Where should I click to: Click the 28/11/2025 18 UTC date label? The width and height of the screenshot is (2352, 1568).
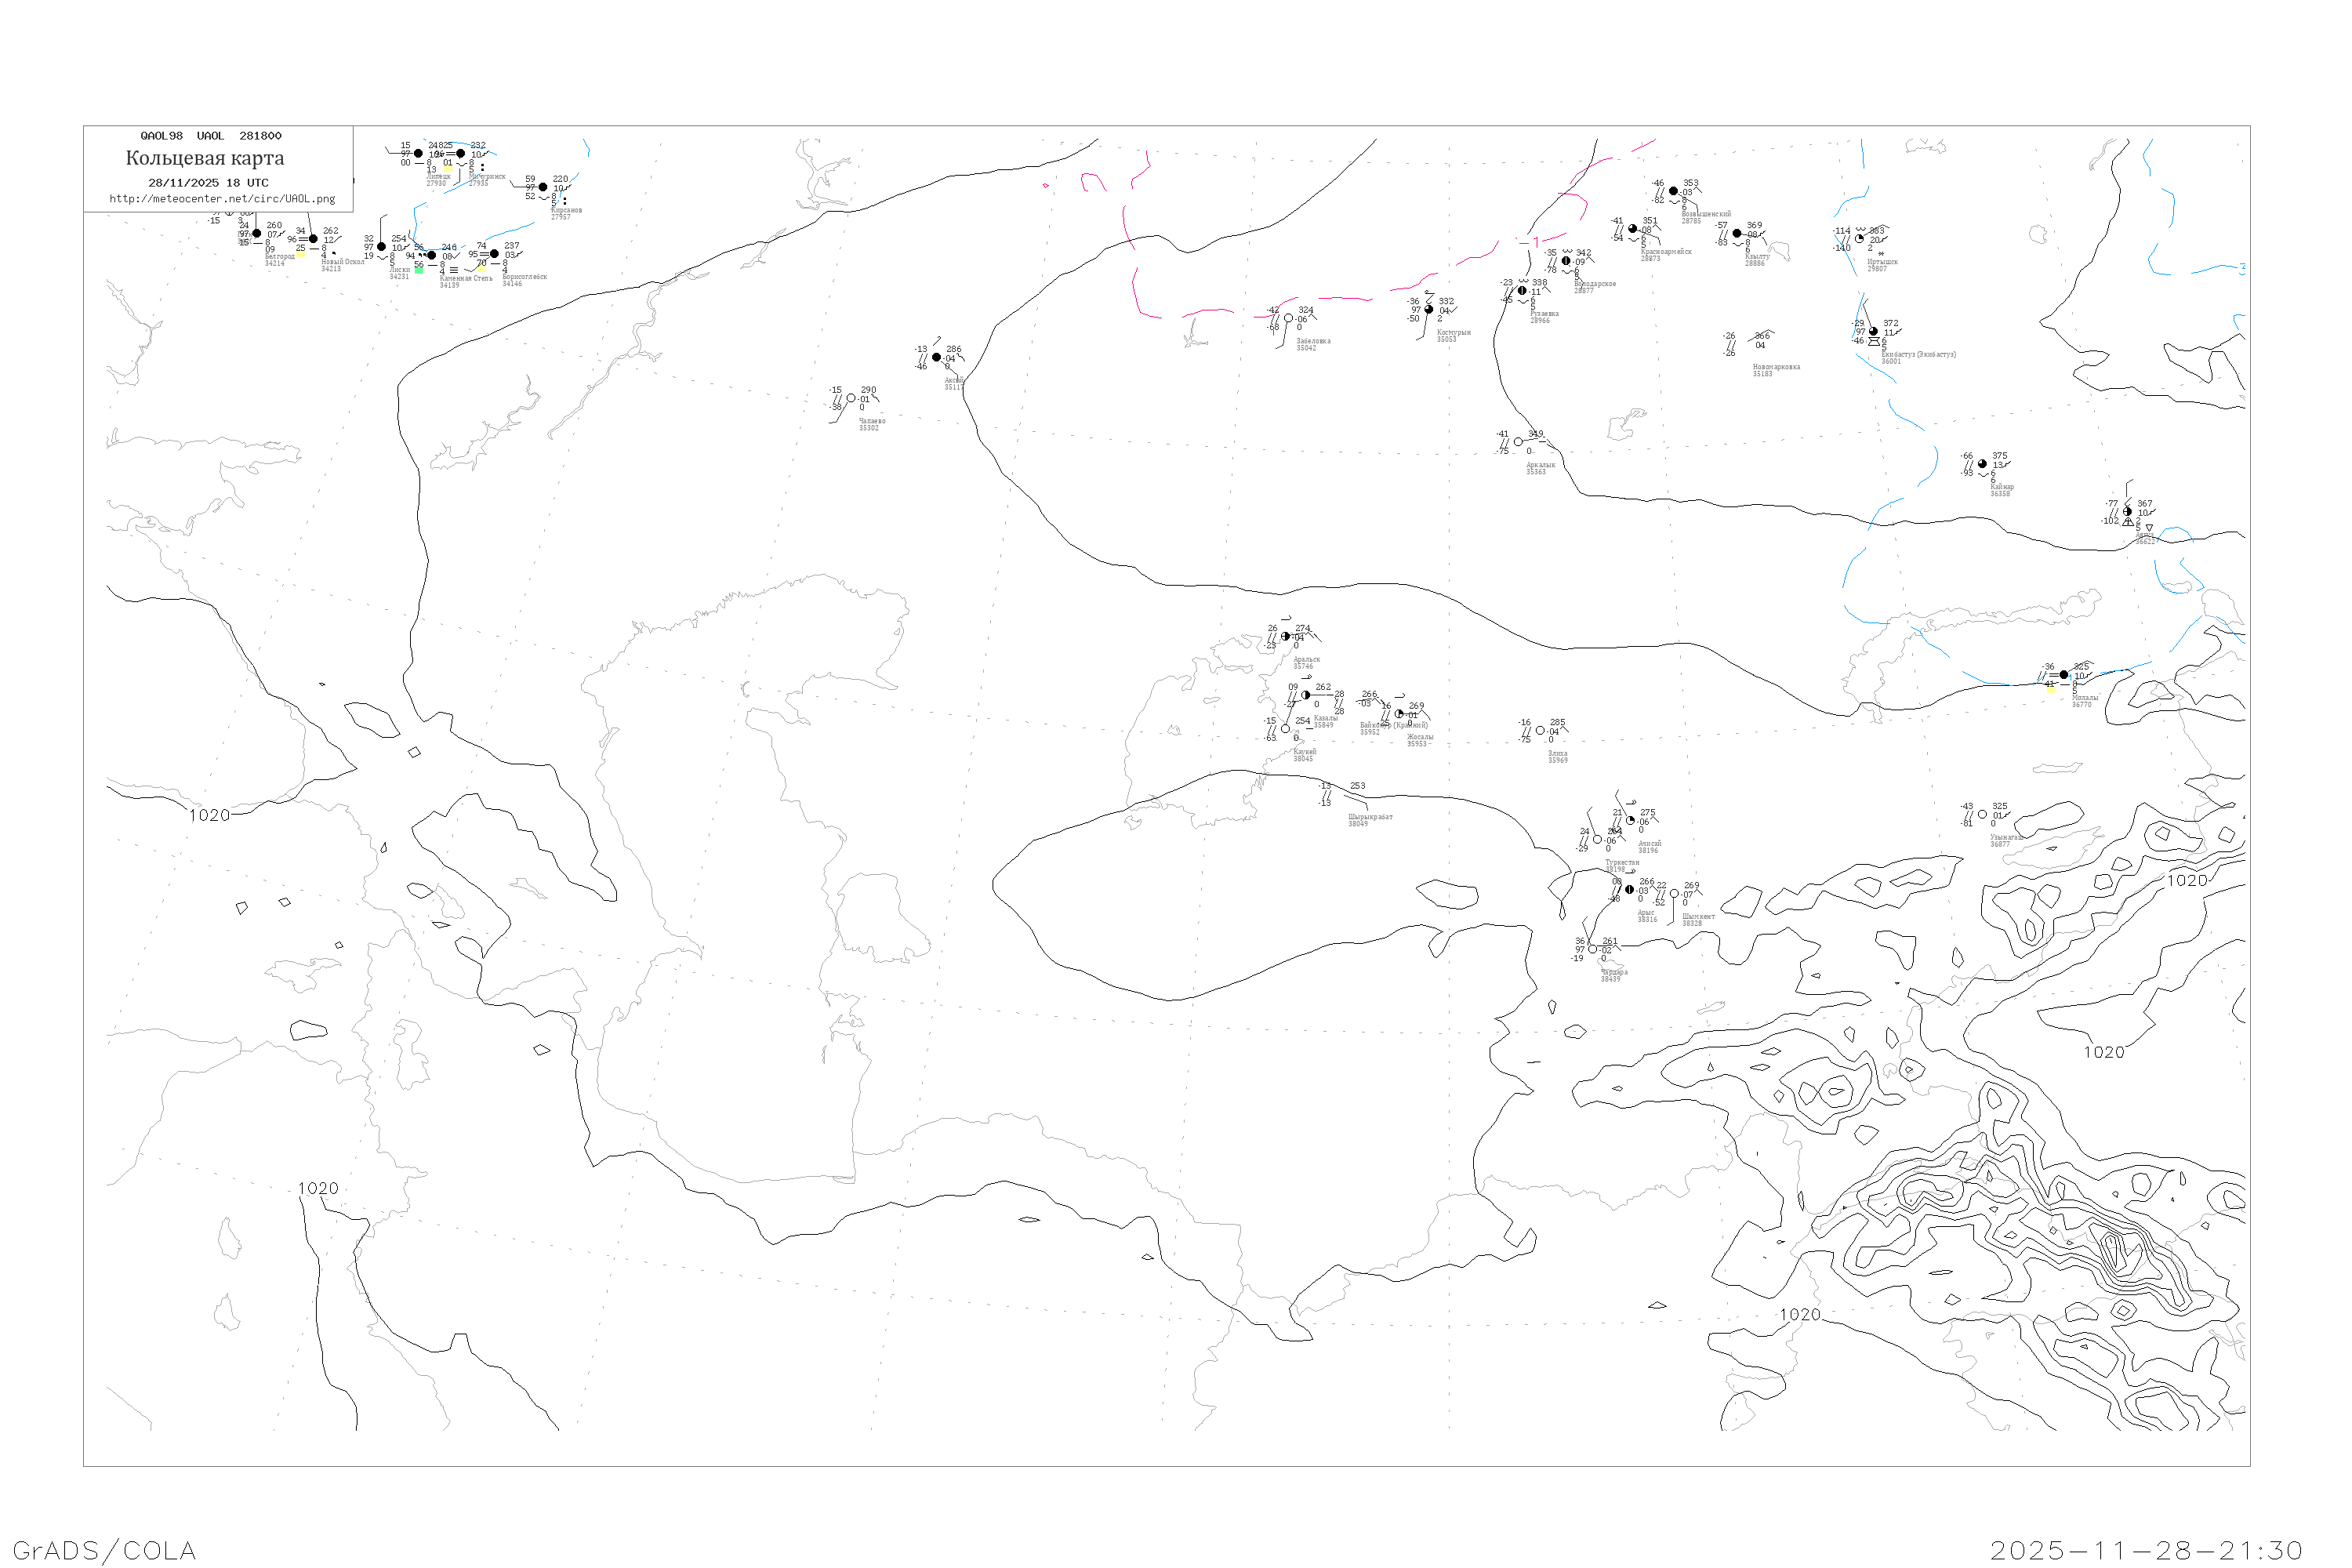(x=208, y=183)
